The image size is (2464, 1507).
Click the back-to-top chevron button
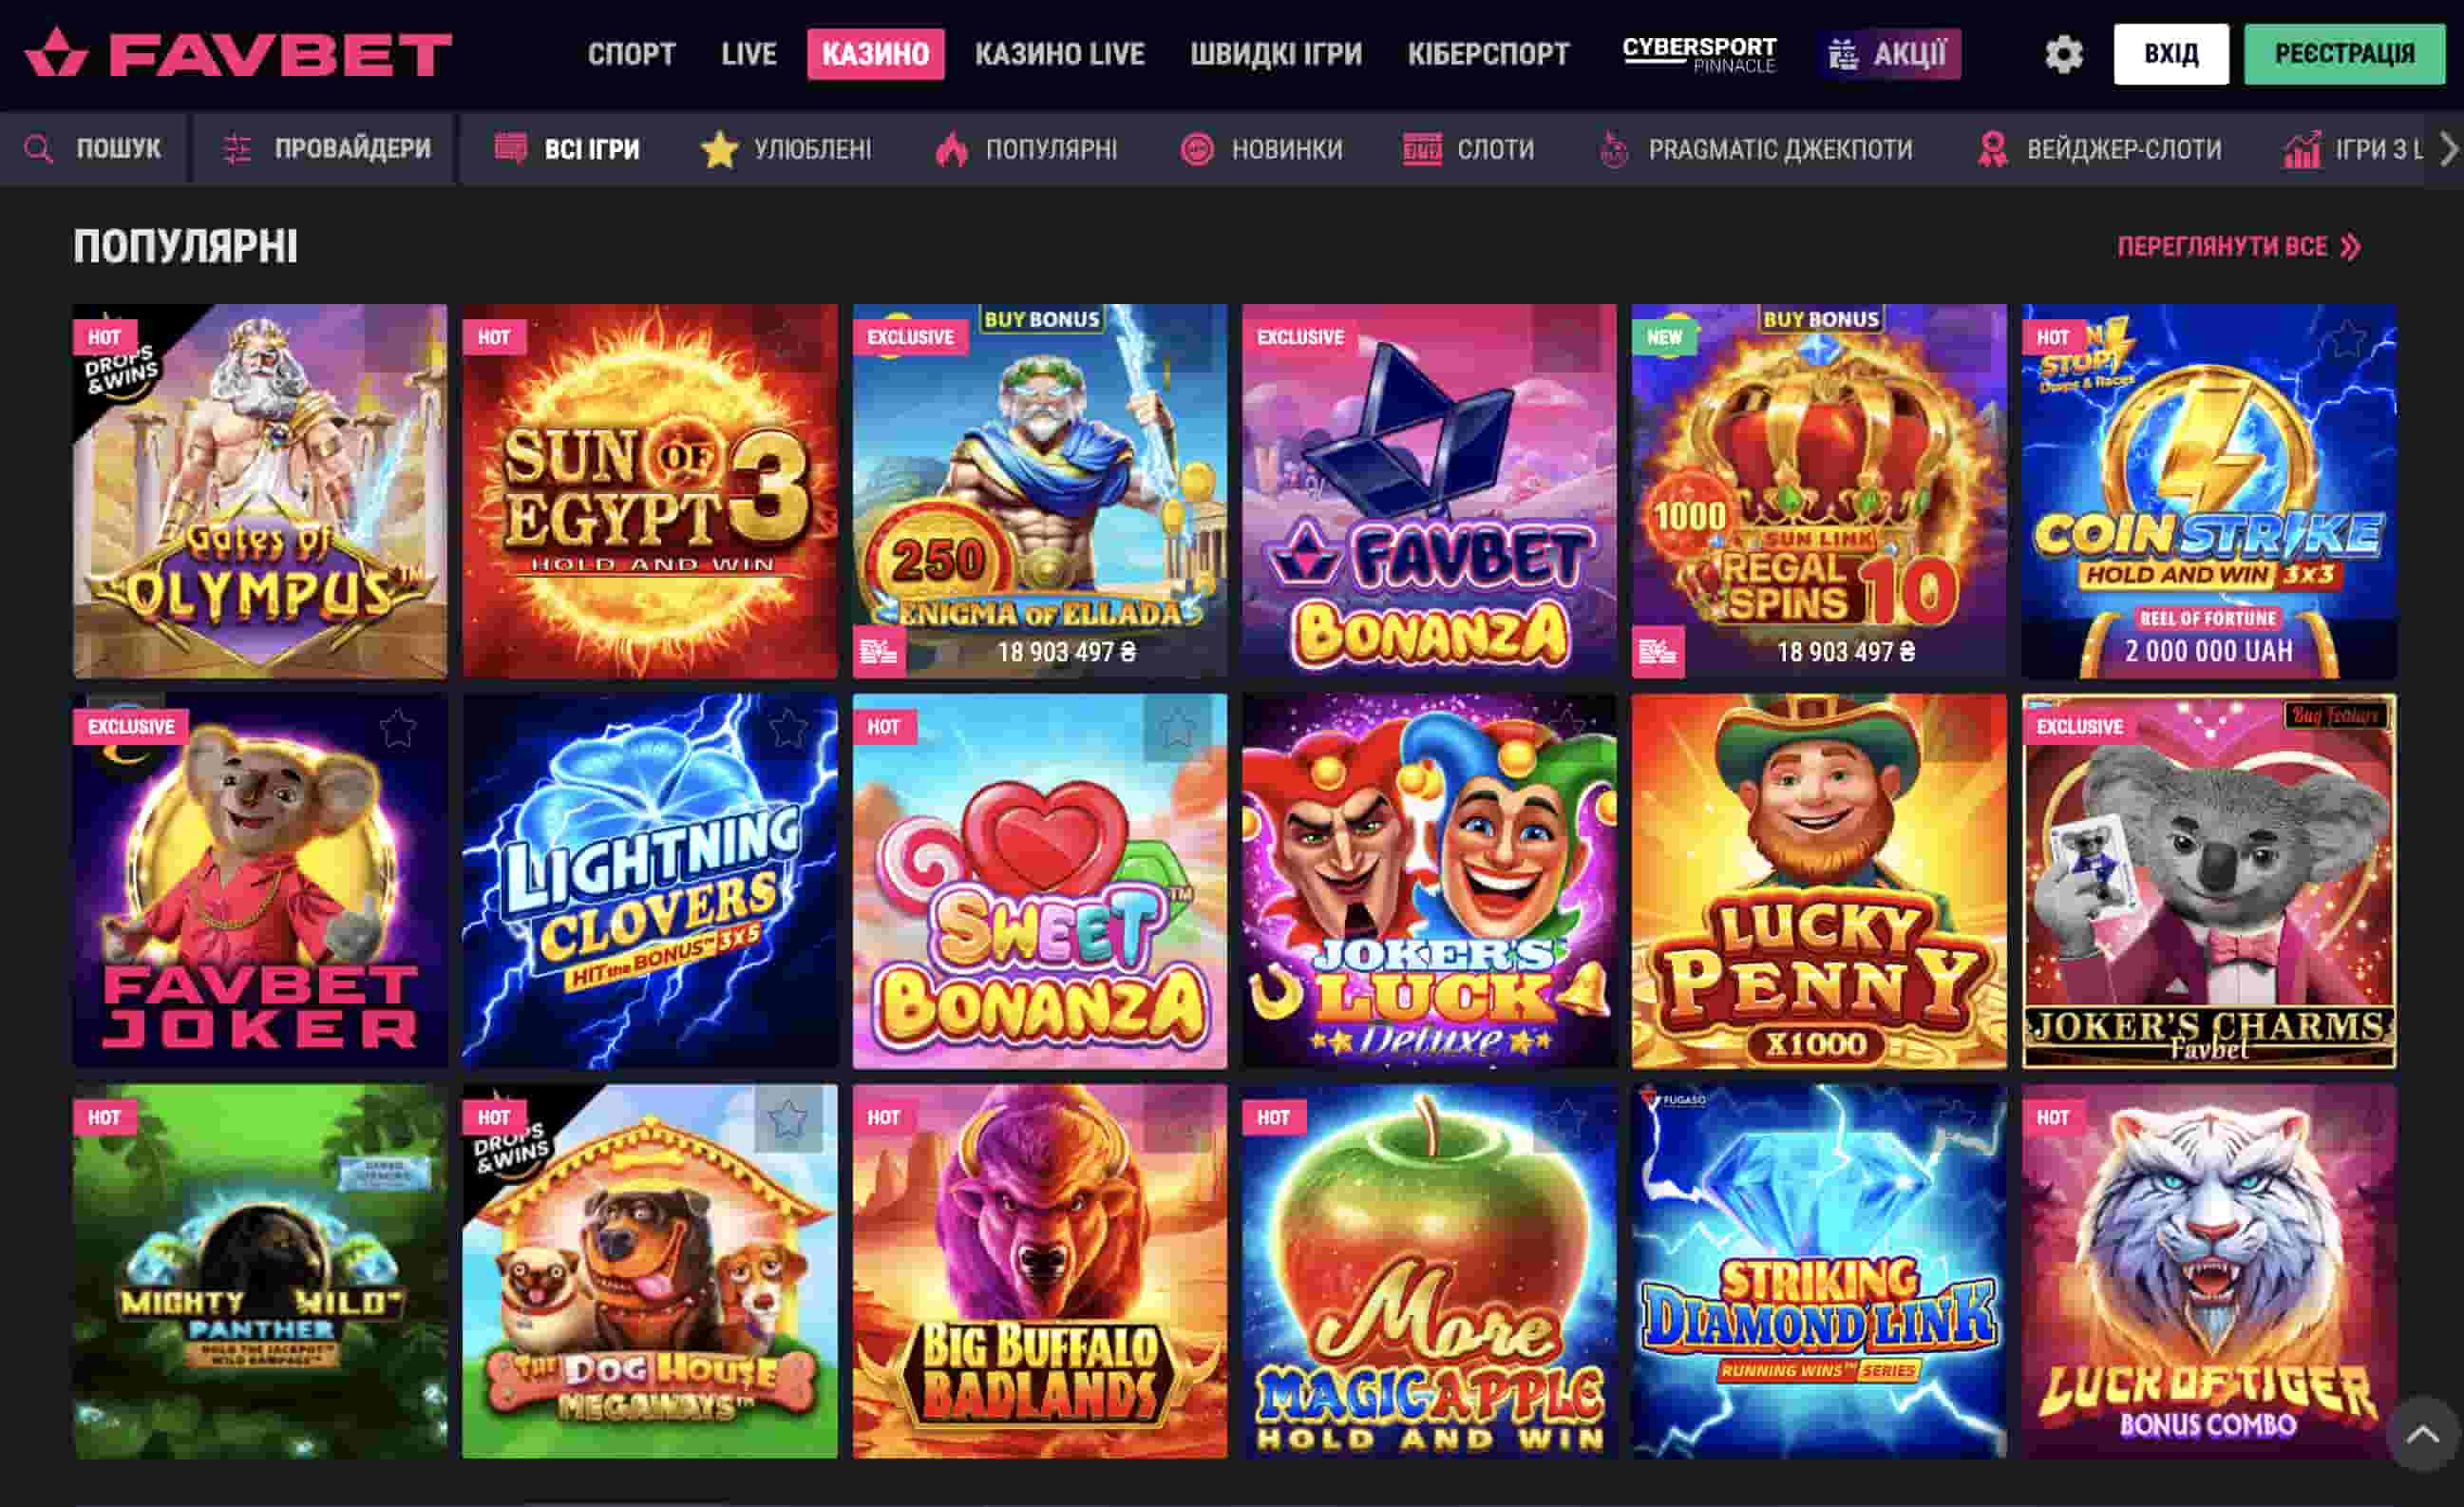(x=2422, y=1434)
